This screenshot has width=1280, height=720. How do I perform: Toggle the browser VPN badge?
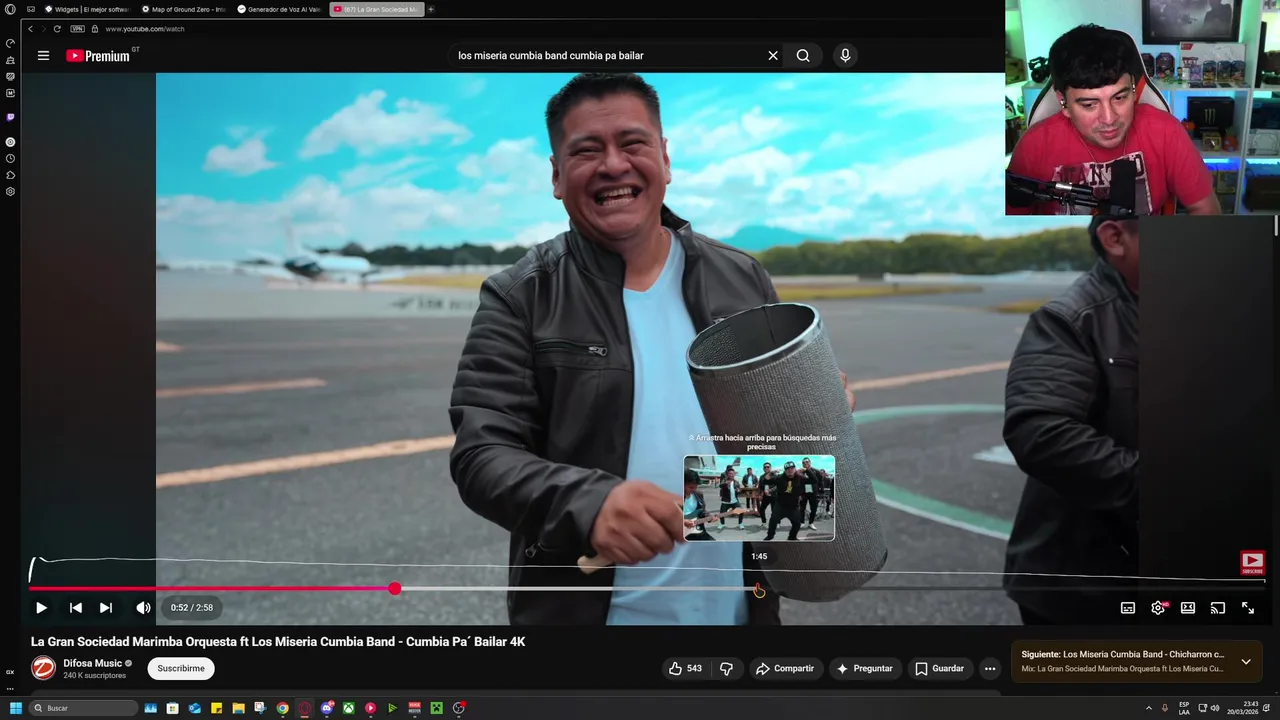(x=77, y=29)
